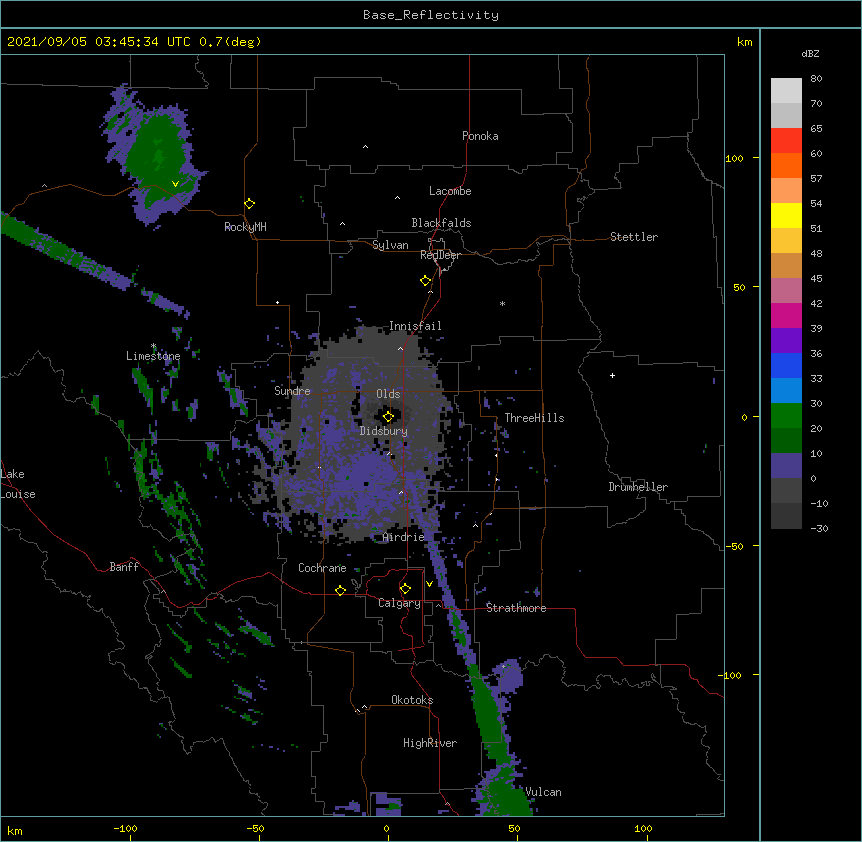Click the Airdrie city label
The width and height of the screenshot is (862, 842).
(x=403, y=537)
